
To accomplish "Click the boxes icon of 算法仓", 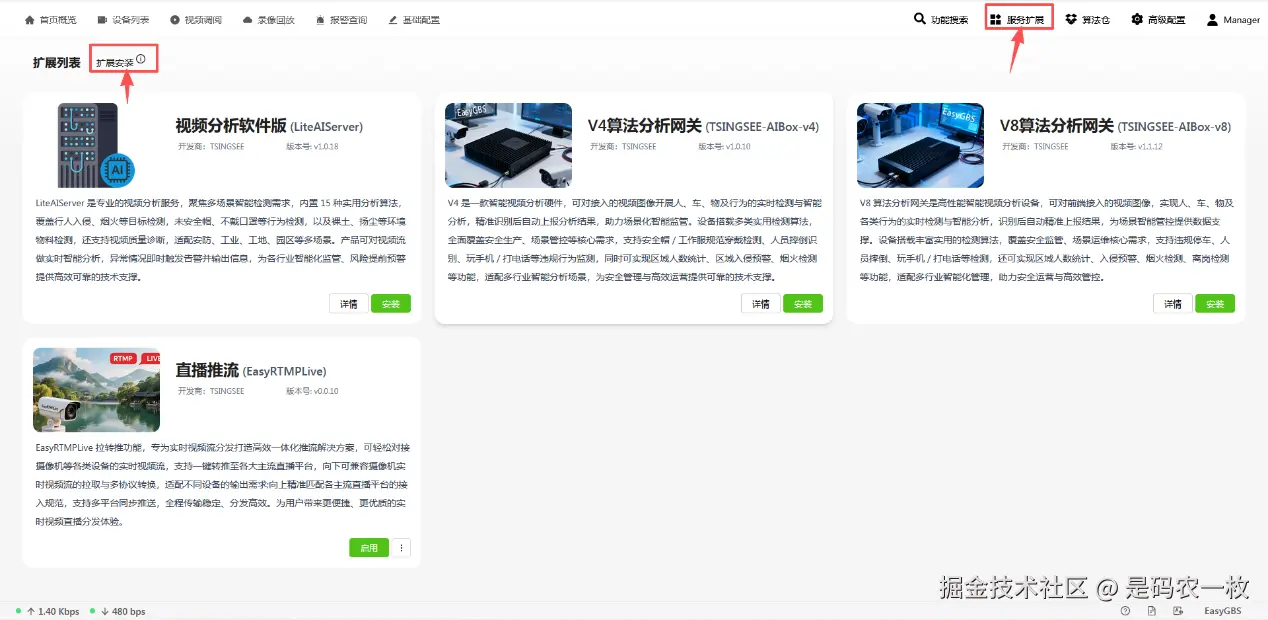I will pyautogui.click(x=1071, y=19).
